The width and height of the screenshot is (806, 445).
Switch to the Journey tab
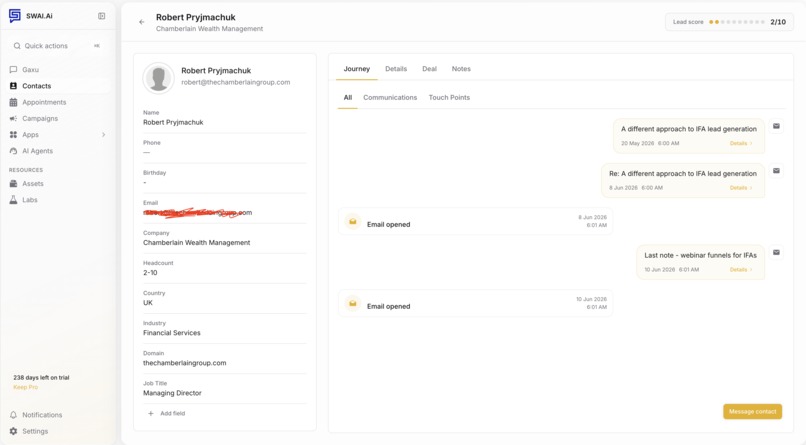pos(357,69)
